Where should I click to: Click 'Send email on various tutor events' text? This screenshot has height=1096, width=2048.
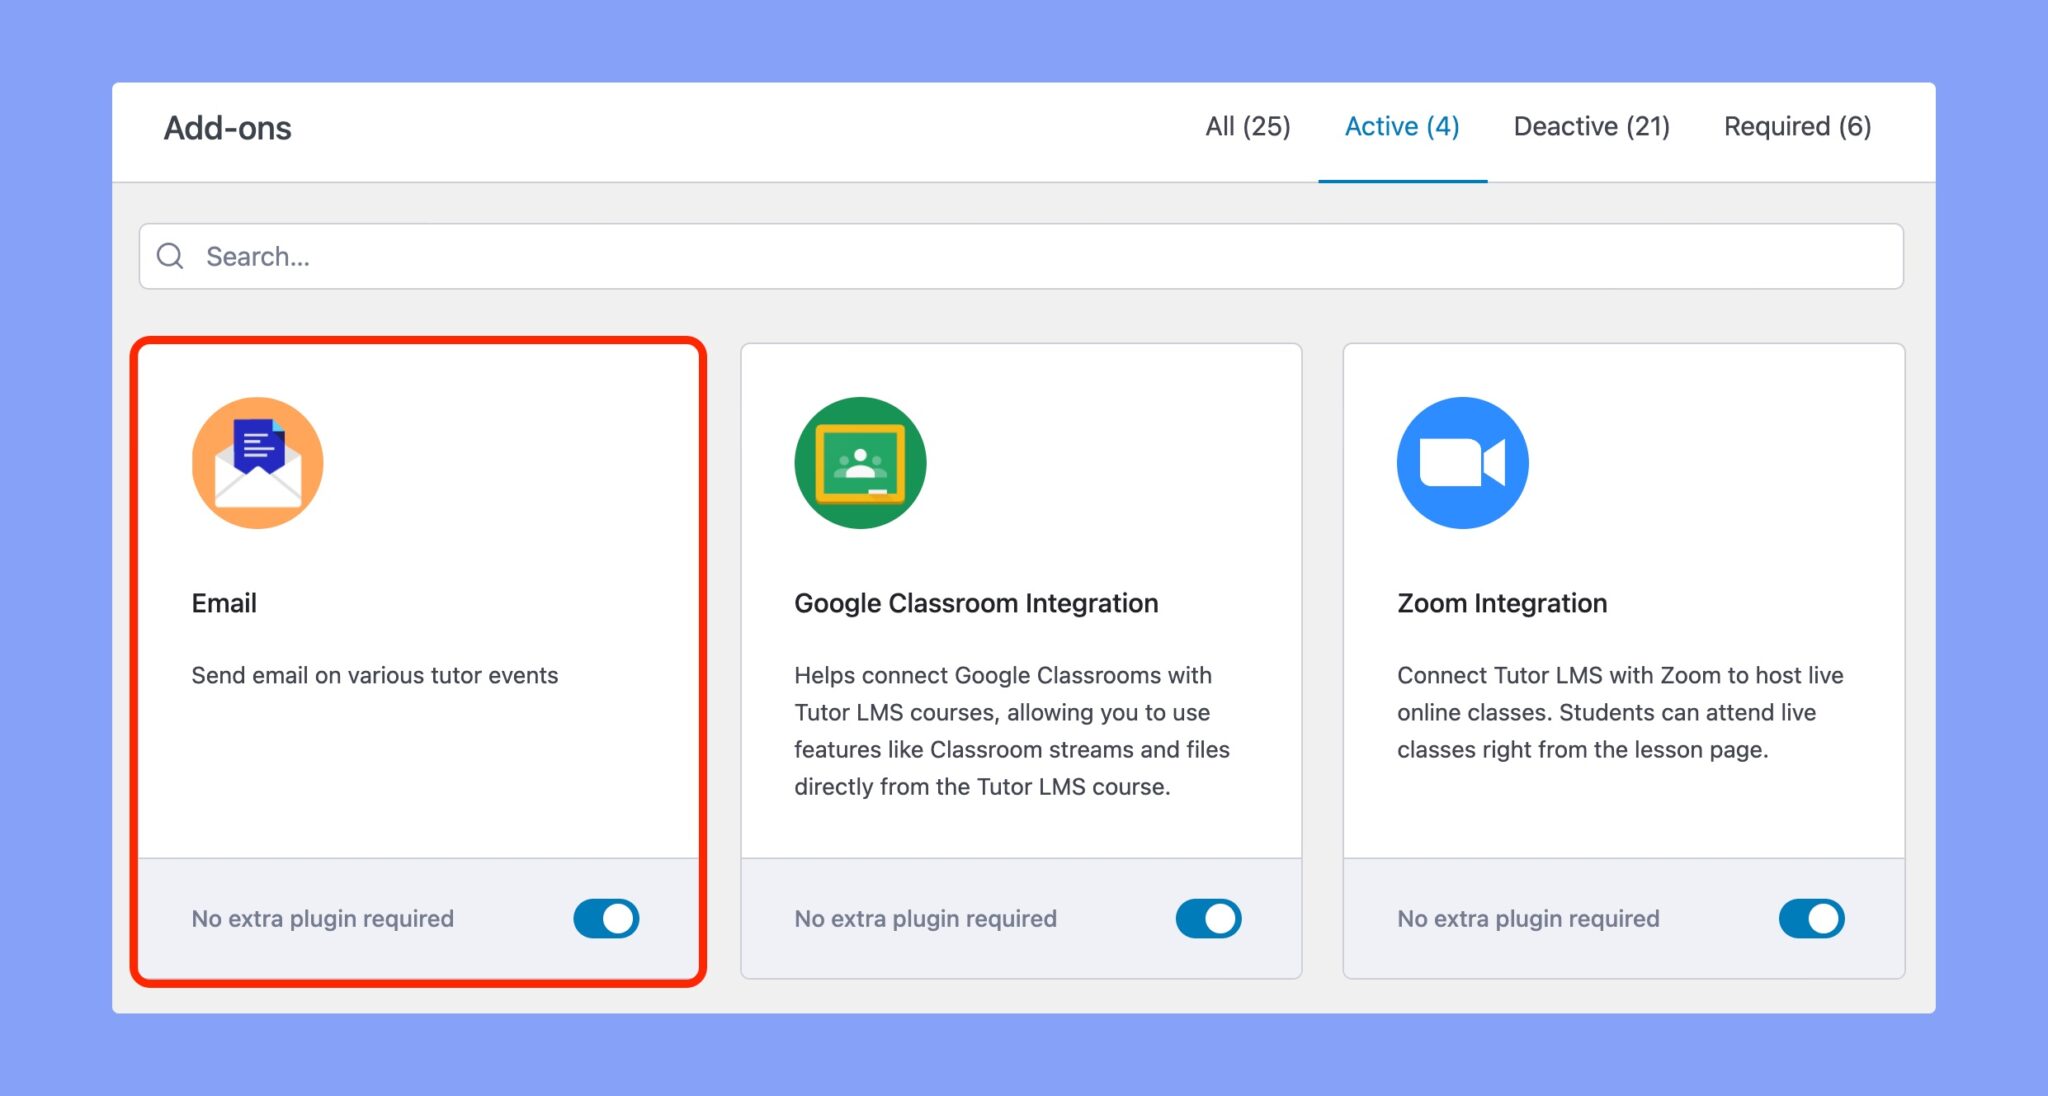pyautogui.click(x=375, y=675)
